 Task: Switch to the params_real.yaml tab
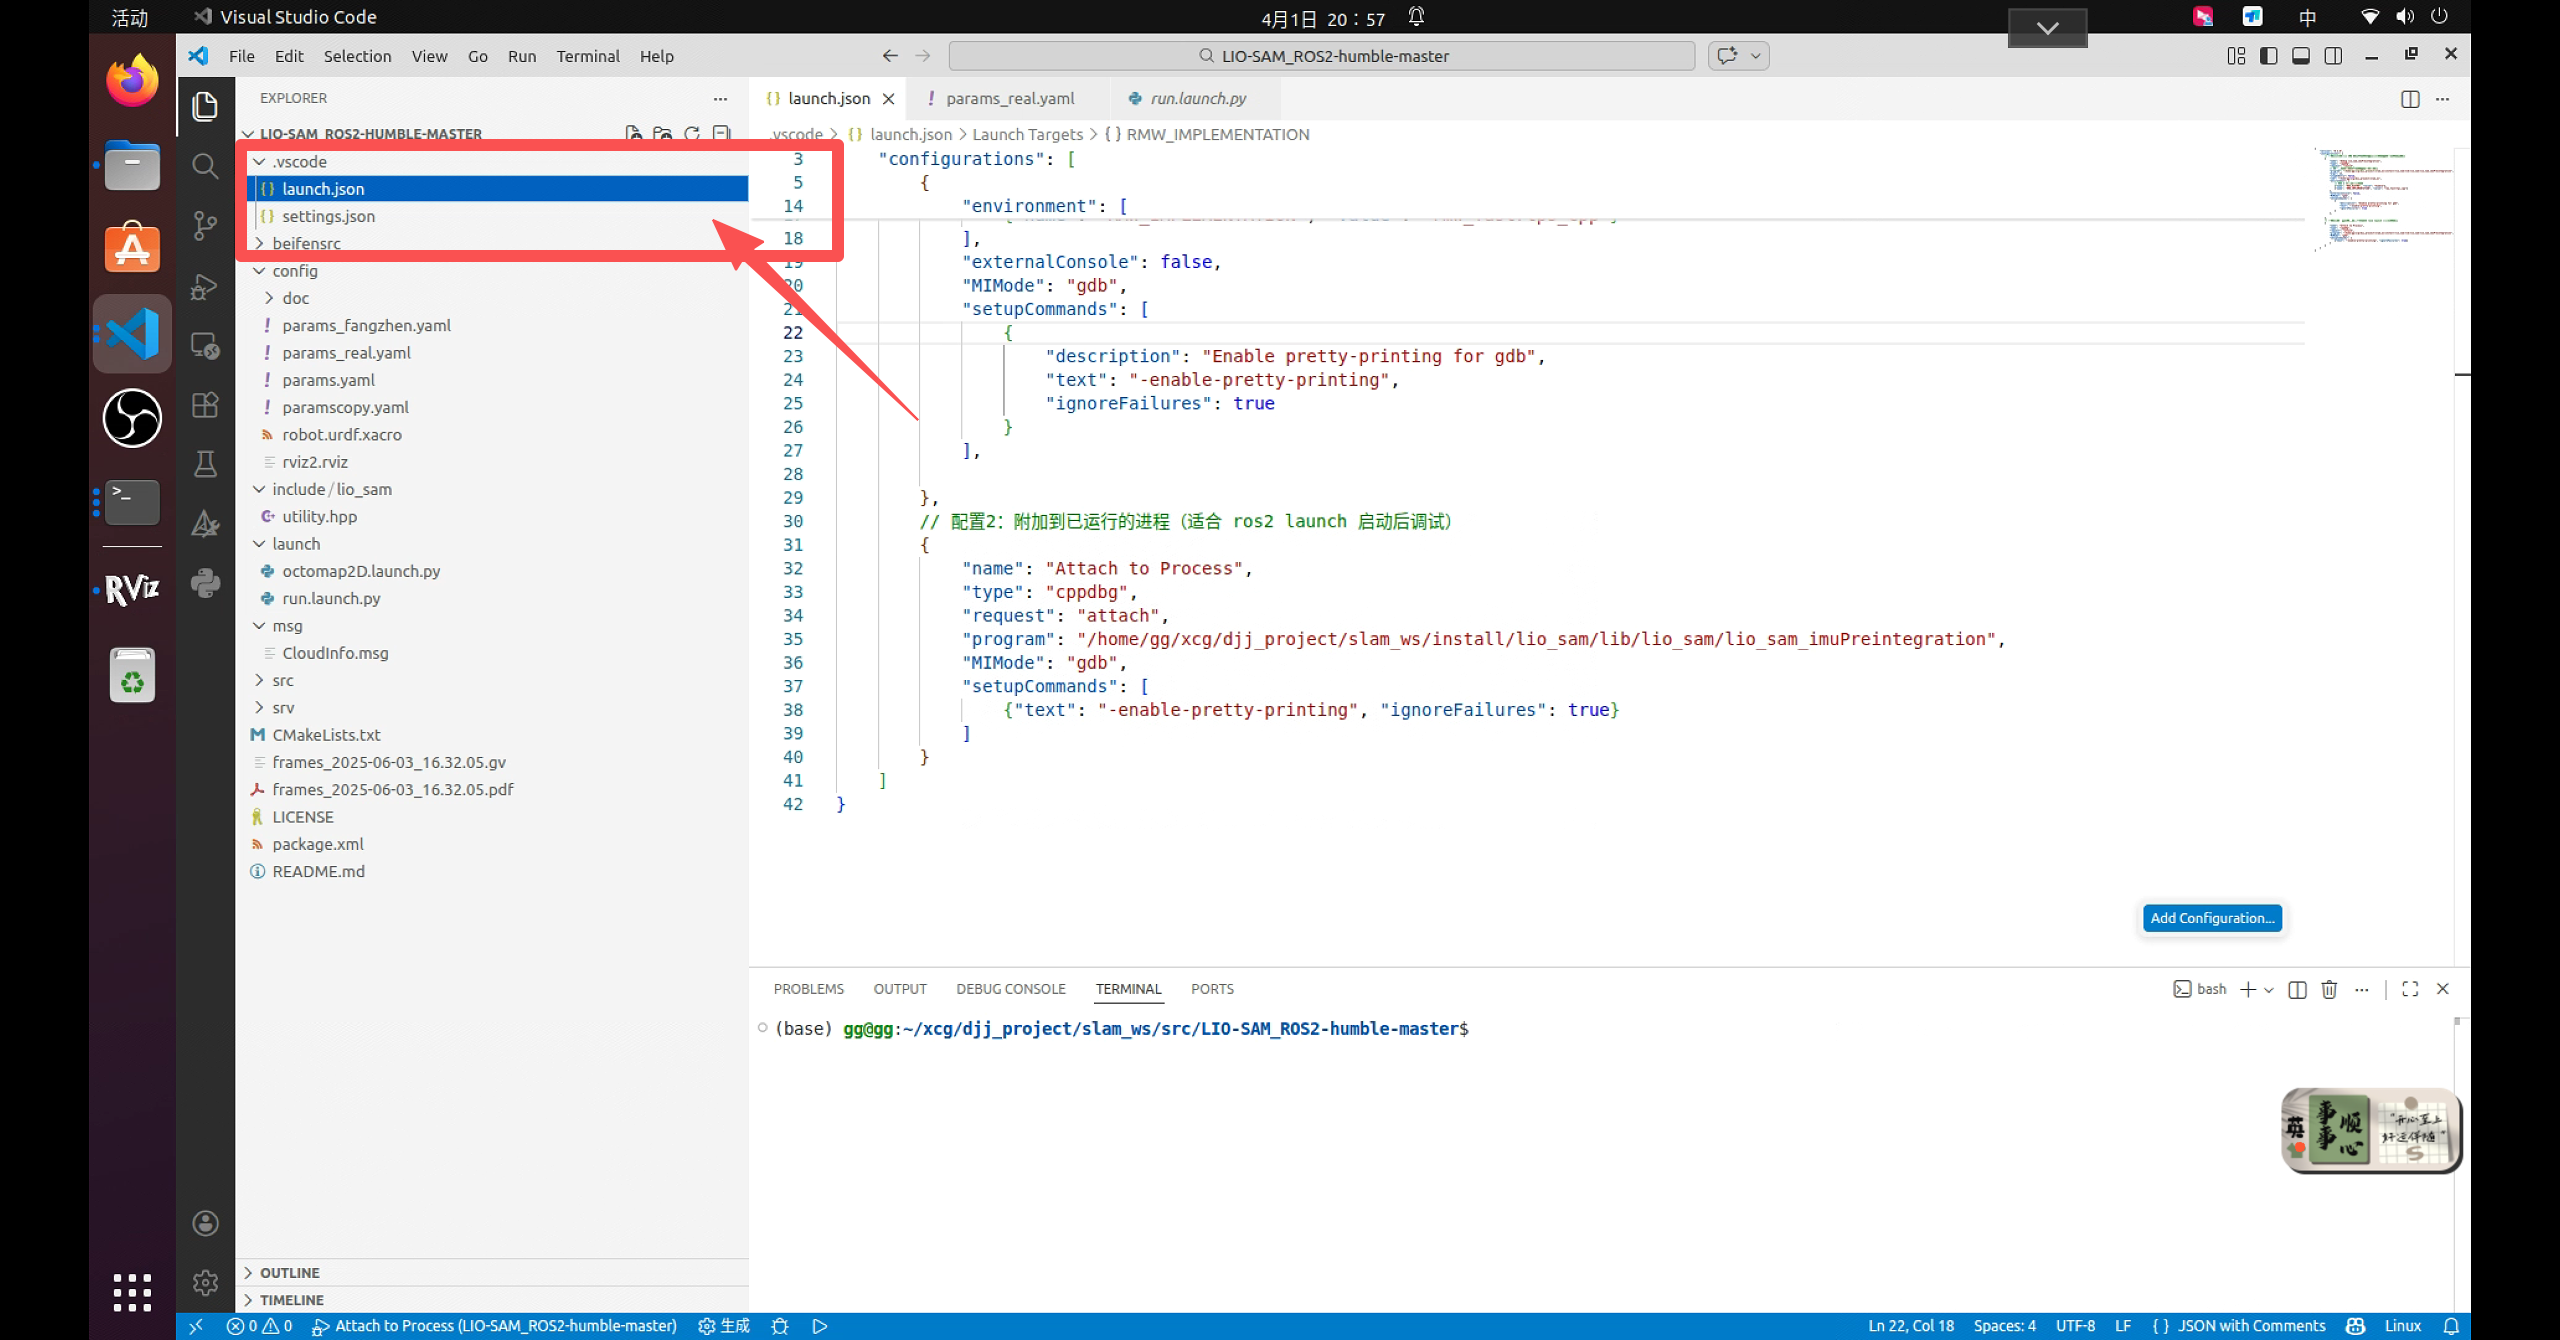point(1009,98)
